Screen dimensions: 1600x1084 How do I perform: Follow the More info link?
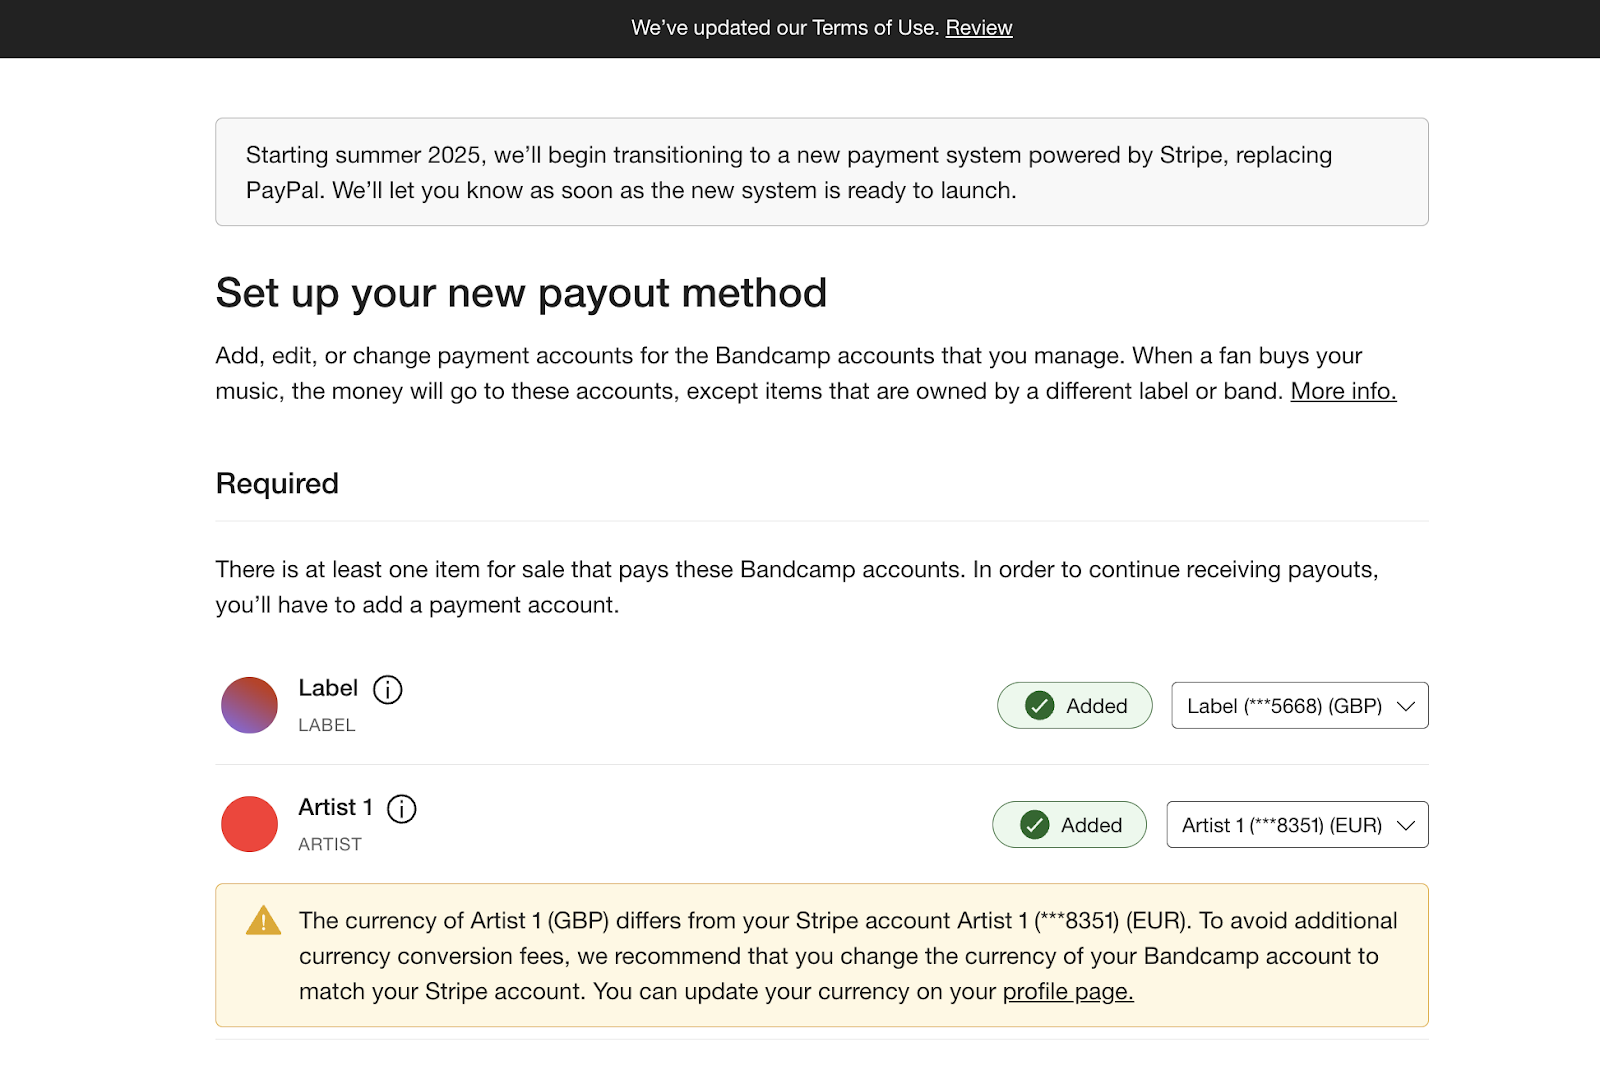(1343, 391)
